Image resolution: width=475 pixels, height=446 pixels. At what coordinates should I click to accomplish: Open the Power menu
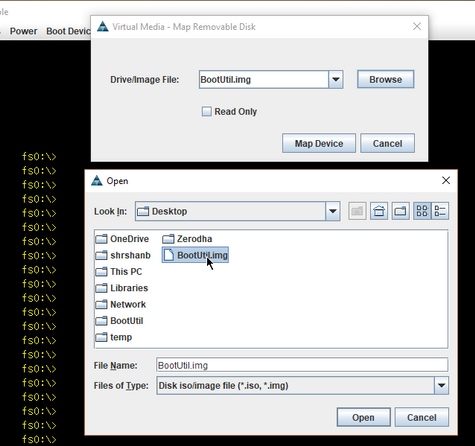click(23, 31)
